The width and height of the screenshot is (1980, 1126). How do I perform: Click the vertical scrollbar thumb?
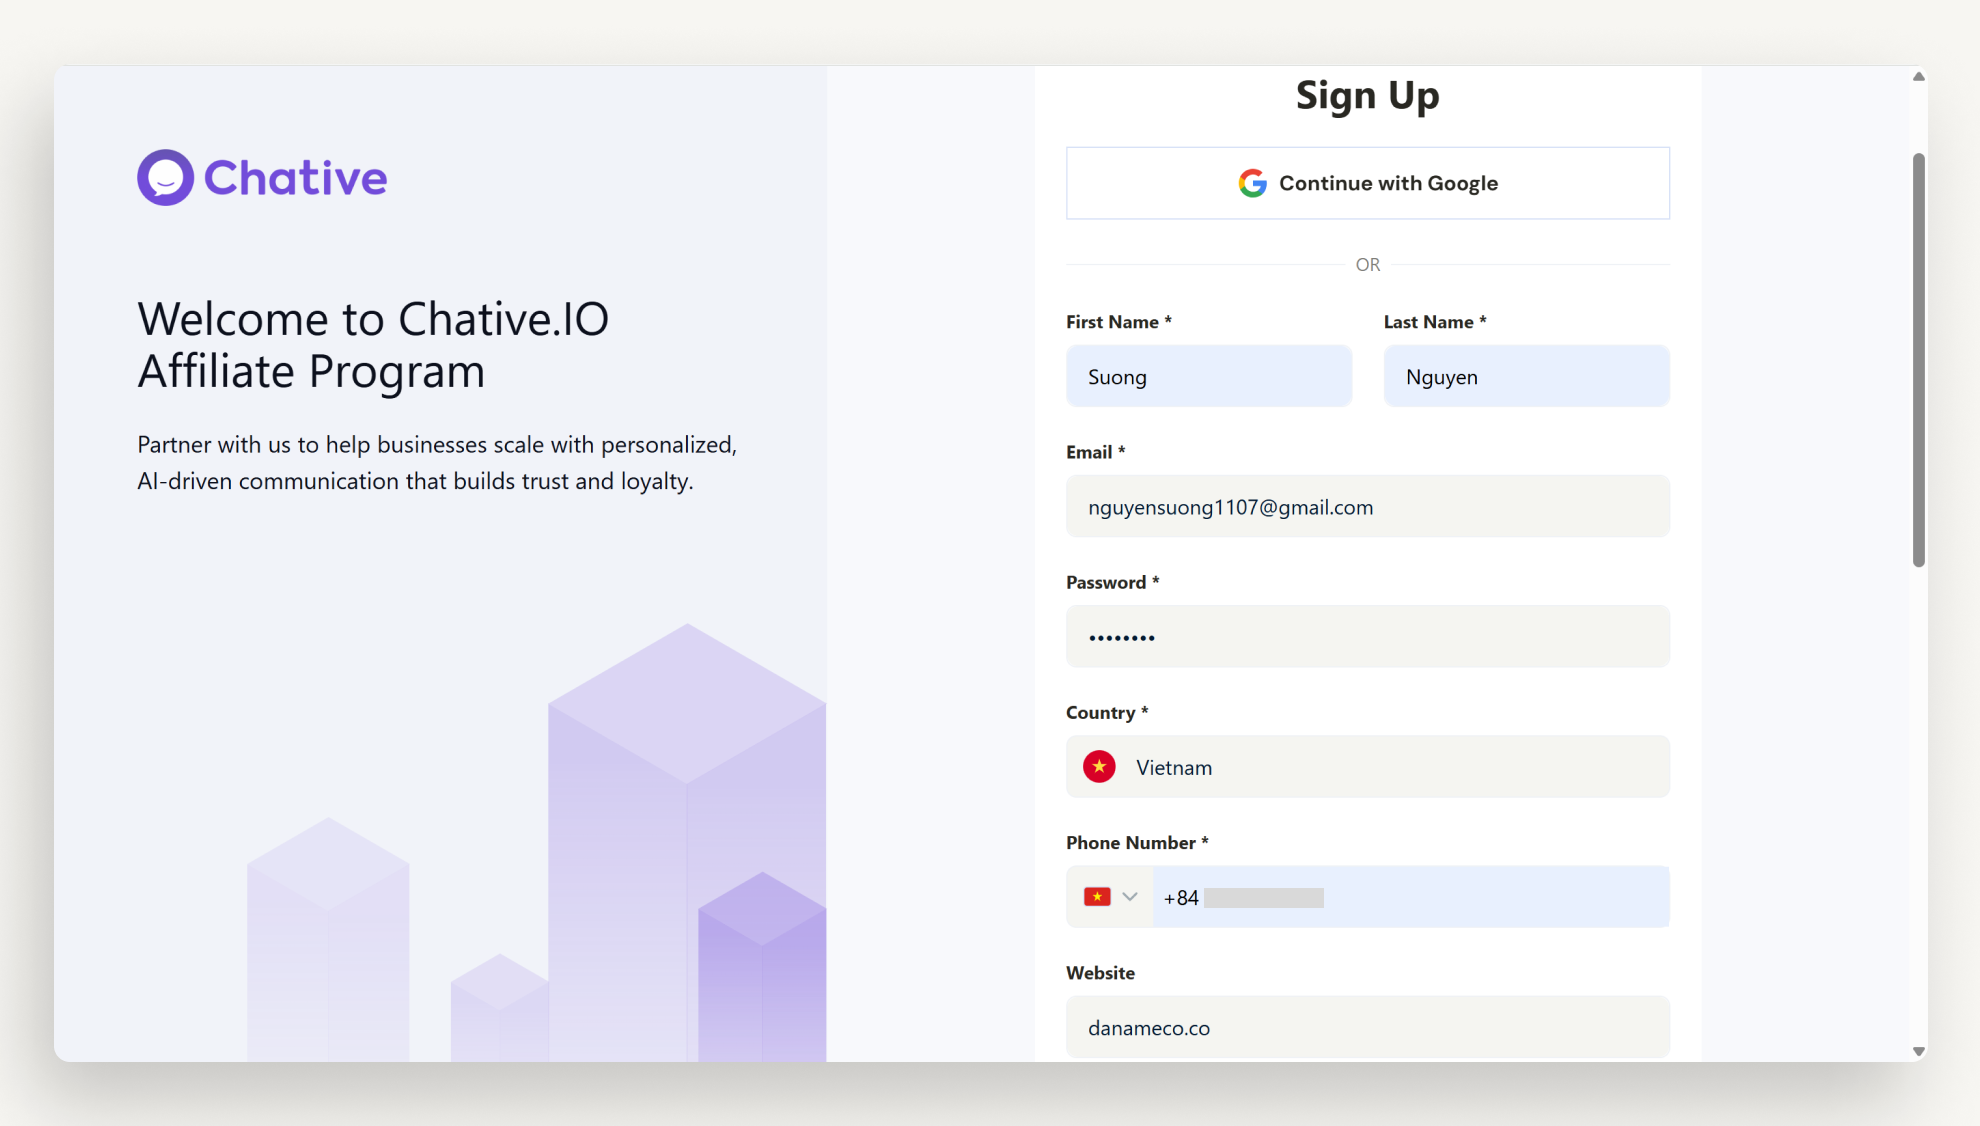coord(1918,360)
